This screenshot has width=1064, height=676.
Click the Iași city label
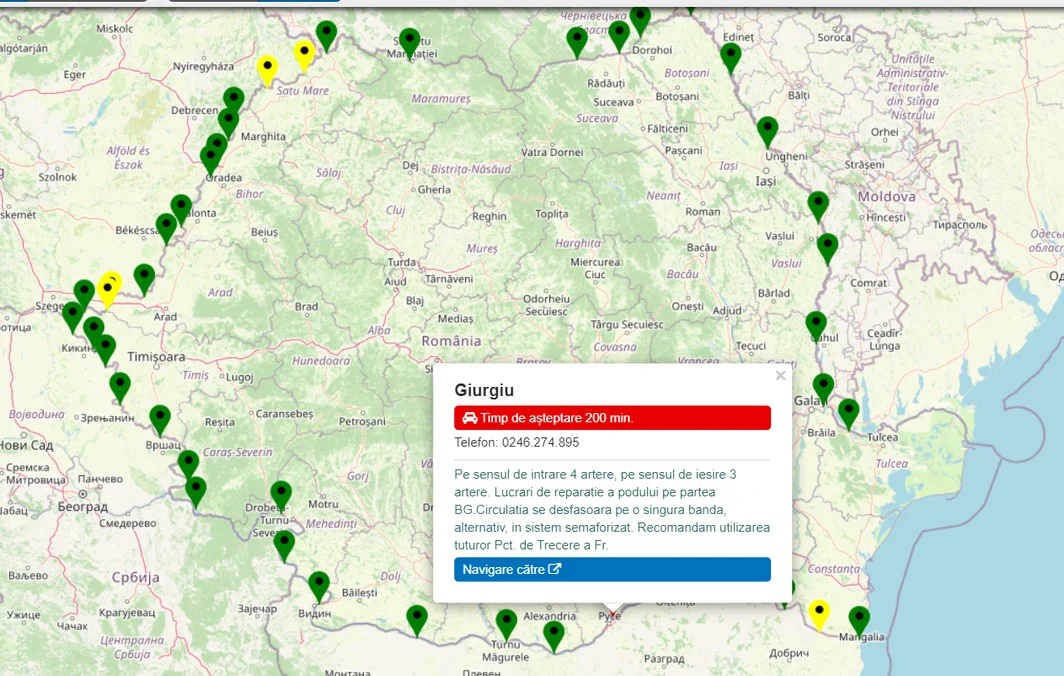pyautogui.click(x=765, y=181)
